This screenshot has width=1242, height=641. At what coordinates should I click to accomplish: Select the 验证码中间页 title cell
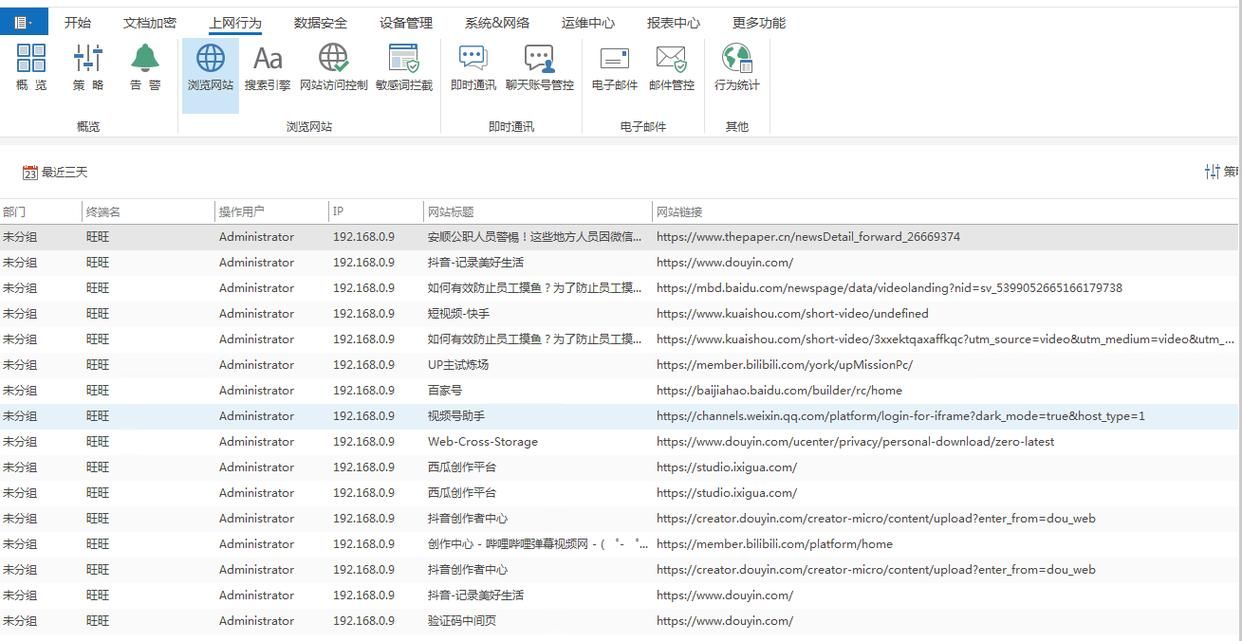462,621
